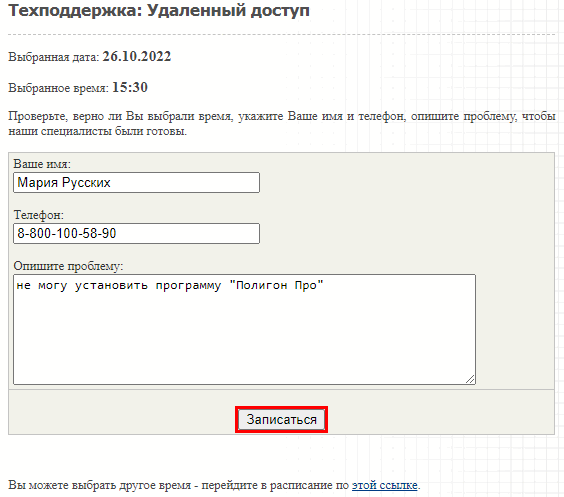Click the dashed separator under the heading
The image size is (564, 497).
[x=282, y=35]
